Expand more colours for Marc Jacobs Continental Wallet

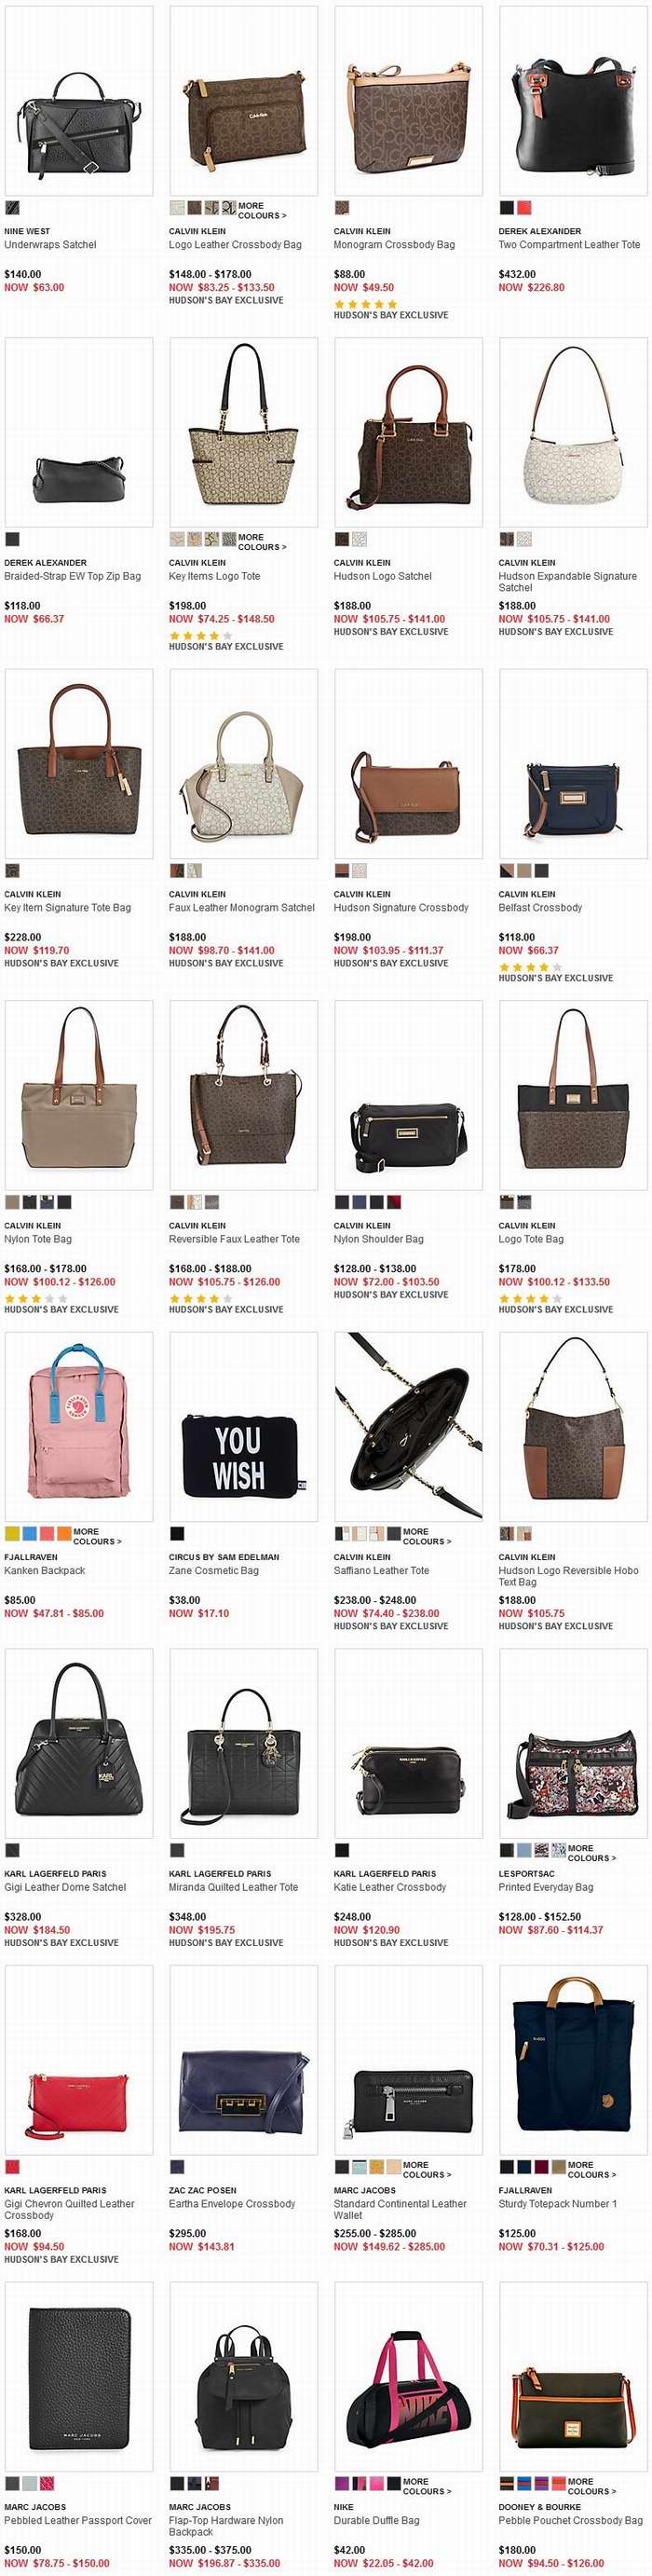click(x=427, y=2170)
